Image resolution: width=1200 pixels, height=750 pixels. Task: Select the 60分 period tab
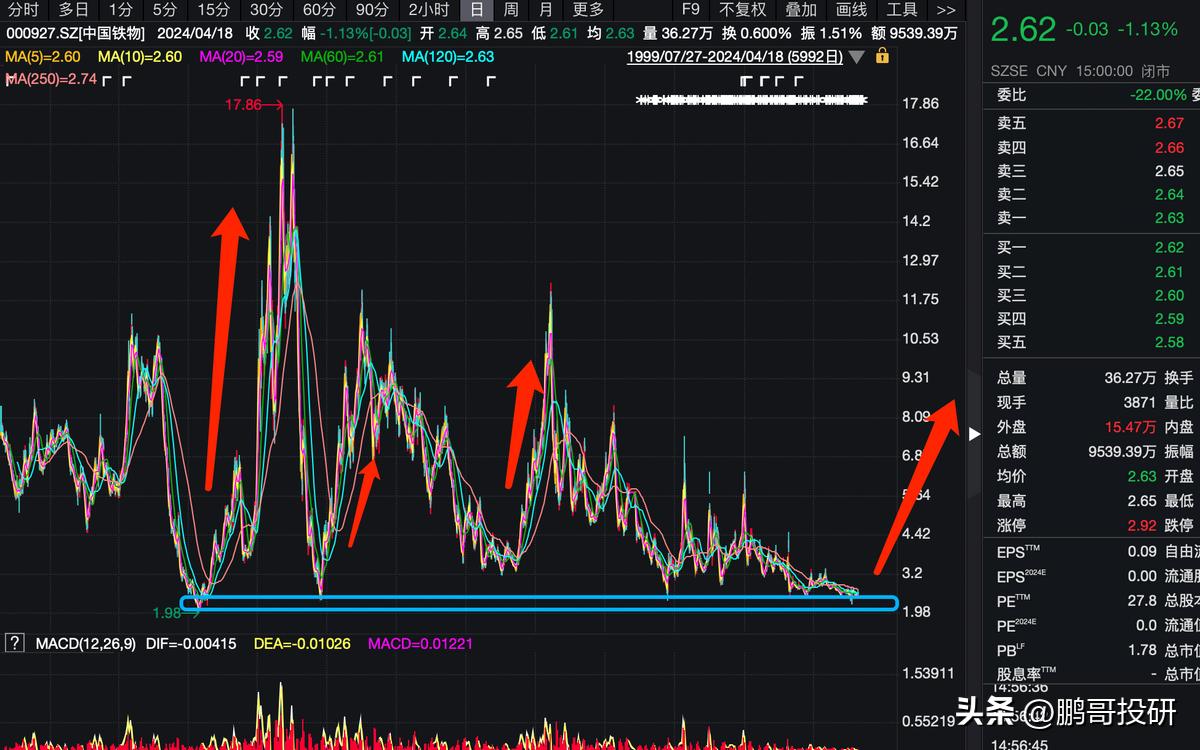coord(319,10)
